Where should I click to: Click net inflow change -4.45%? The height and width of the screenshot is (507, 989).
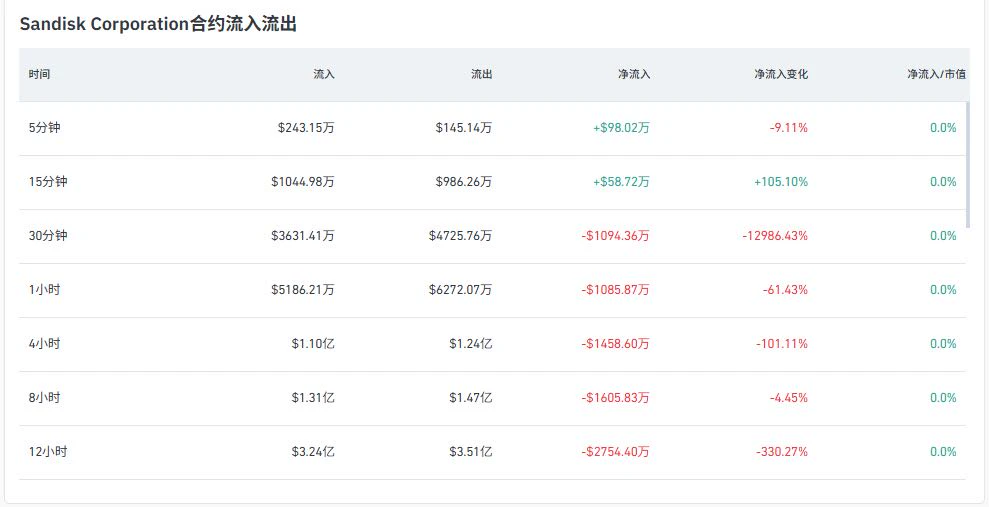pyautogui.click(x=788, y=398)
